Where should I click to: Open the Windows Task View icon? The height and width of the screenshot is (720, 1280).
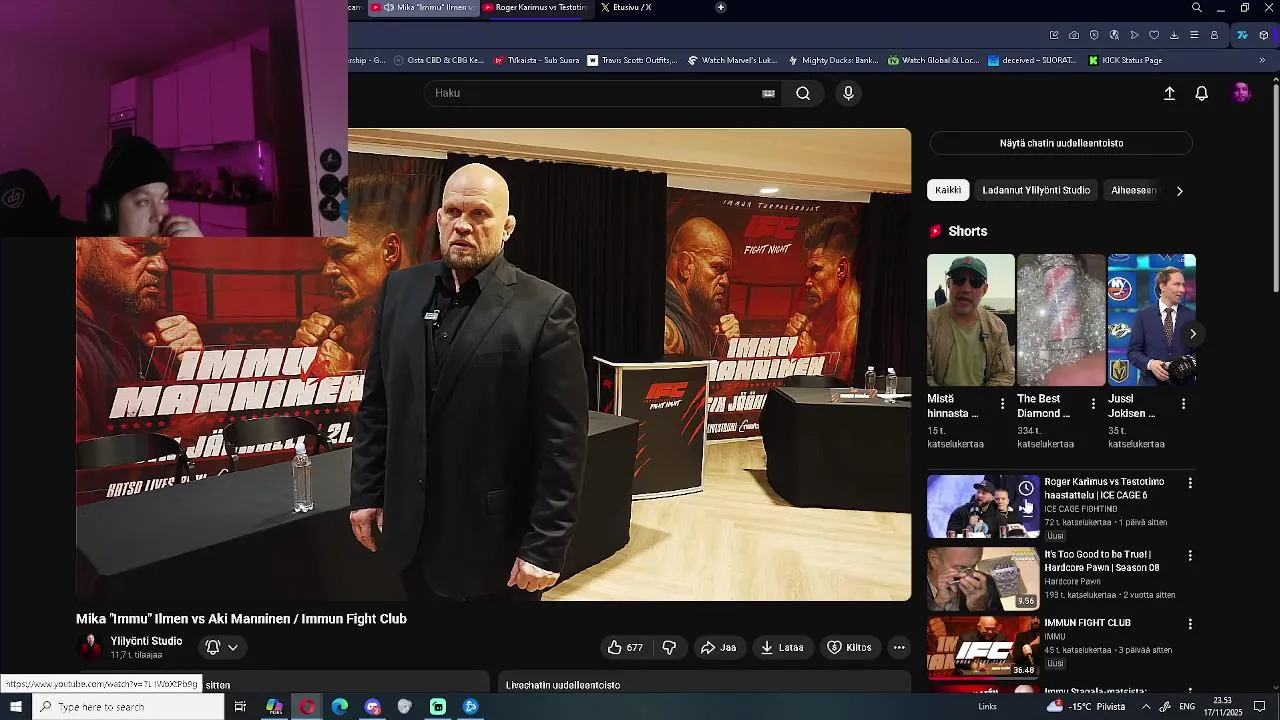tap(240, 707)
